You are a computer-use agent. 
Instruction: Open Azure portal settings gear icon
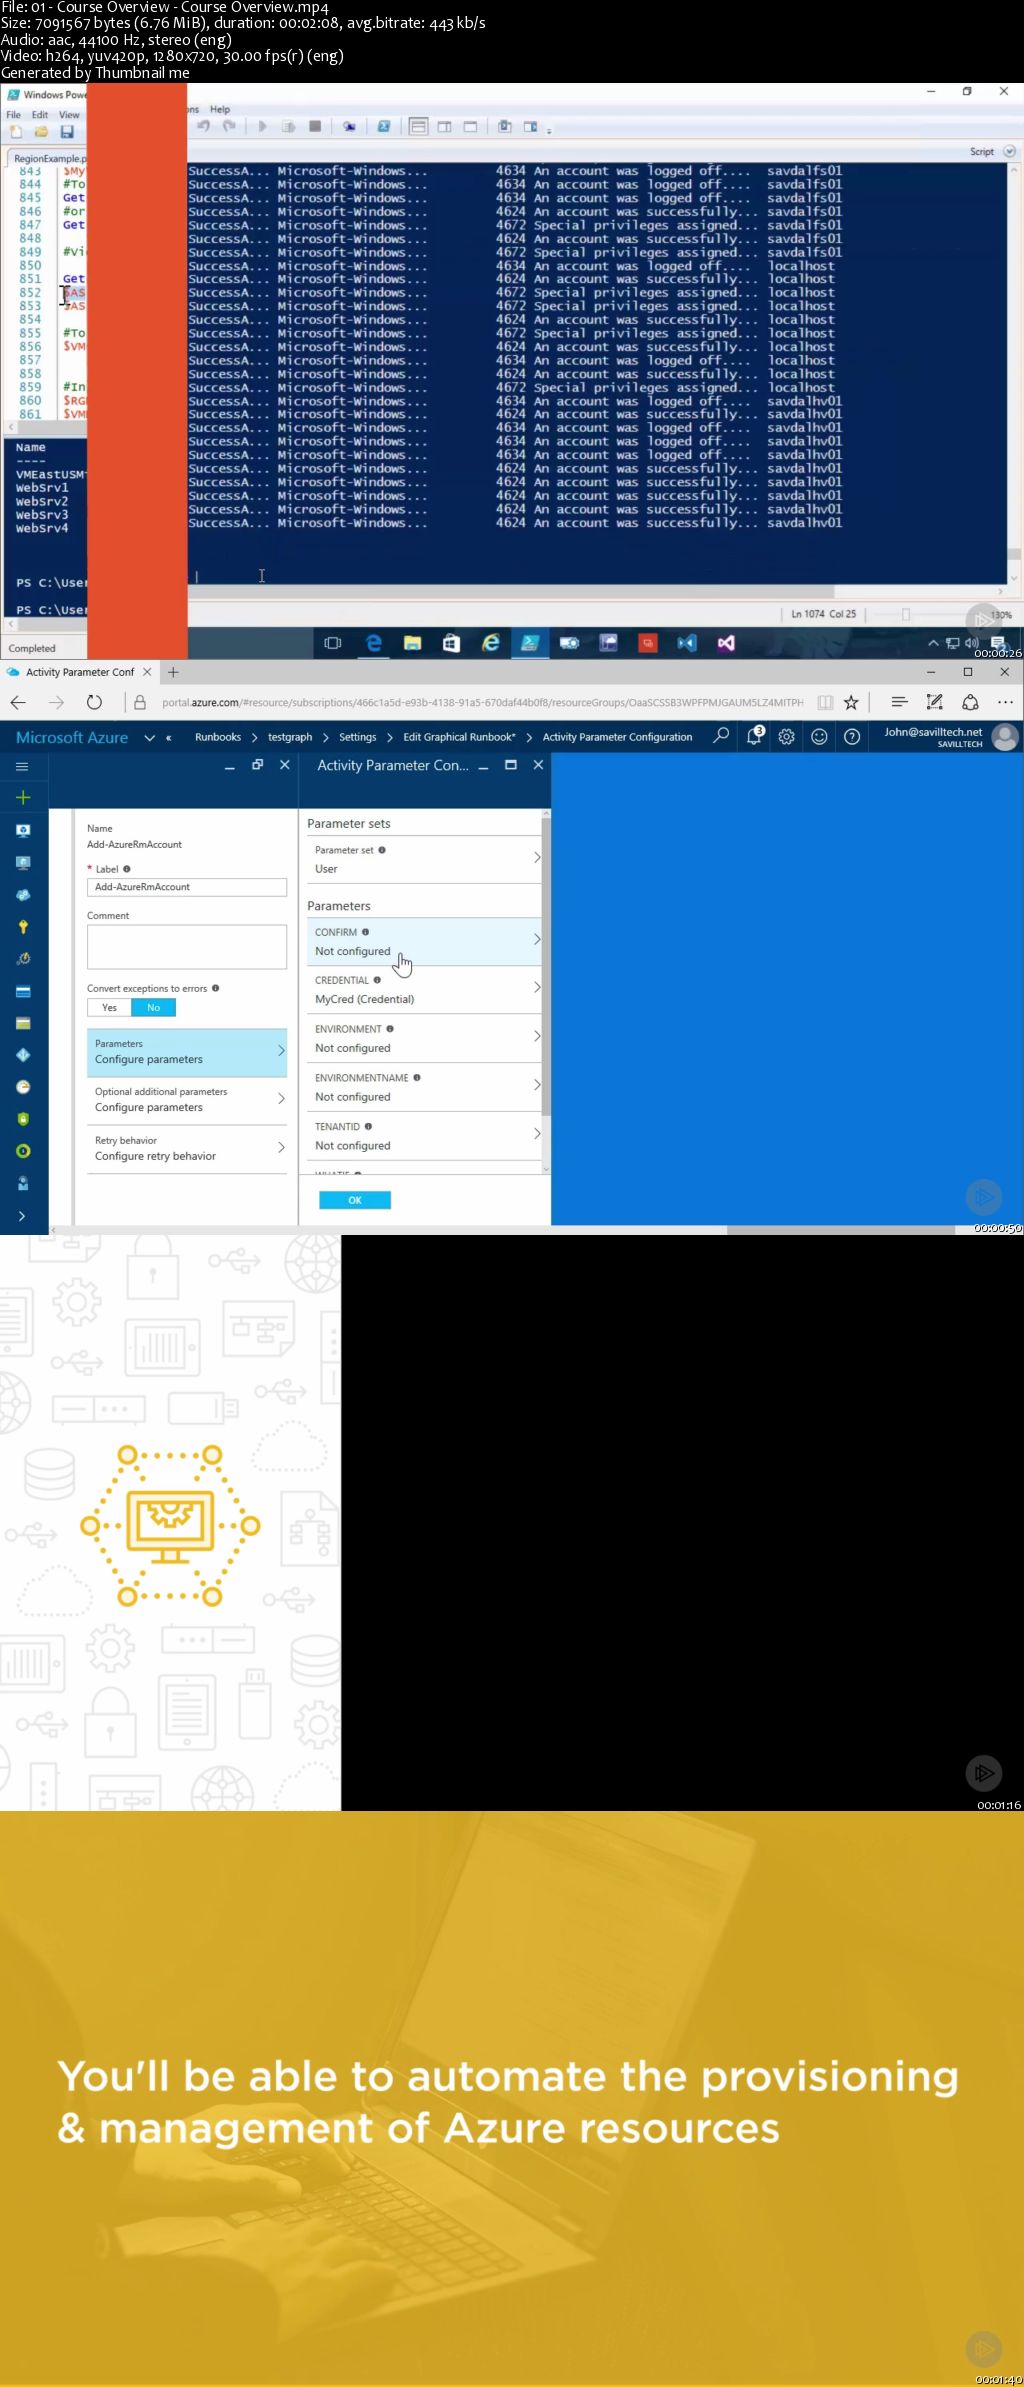(x=787, y=737)
